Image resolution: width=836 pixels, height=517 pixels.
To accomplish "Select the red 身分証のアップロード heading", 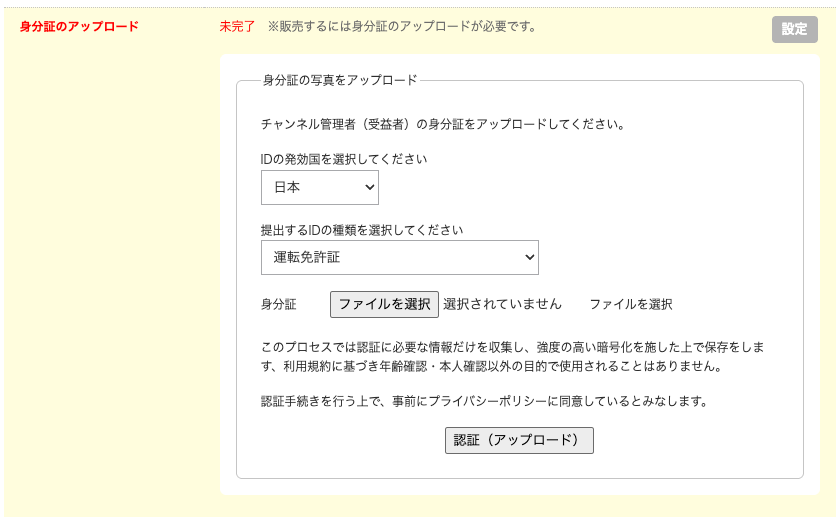I will (x=79, y=26).
